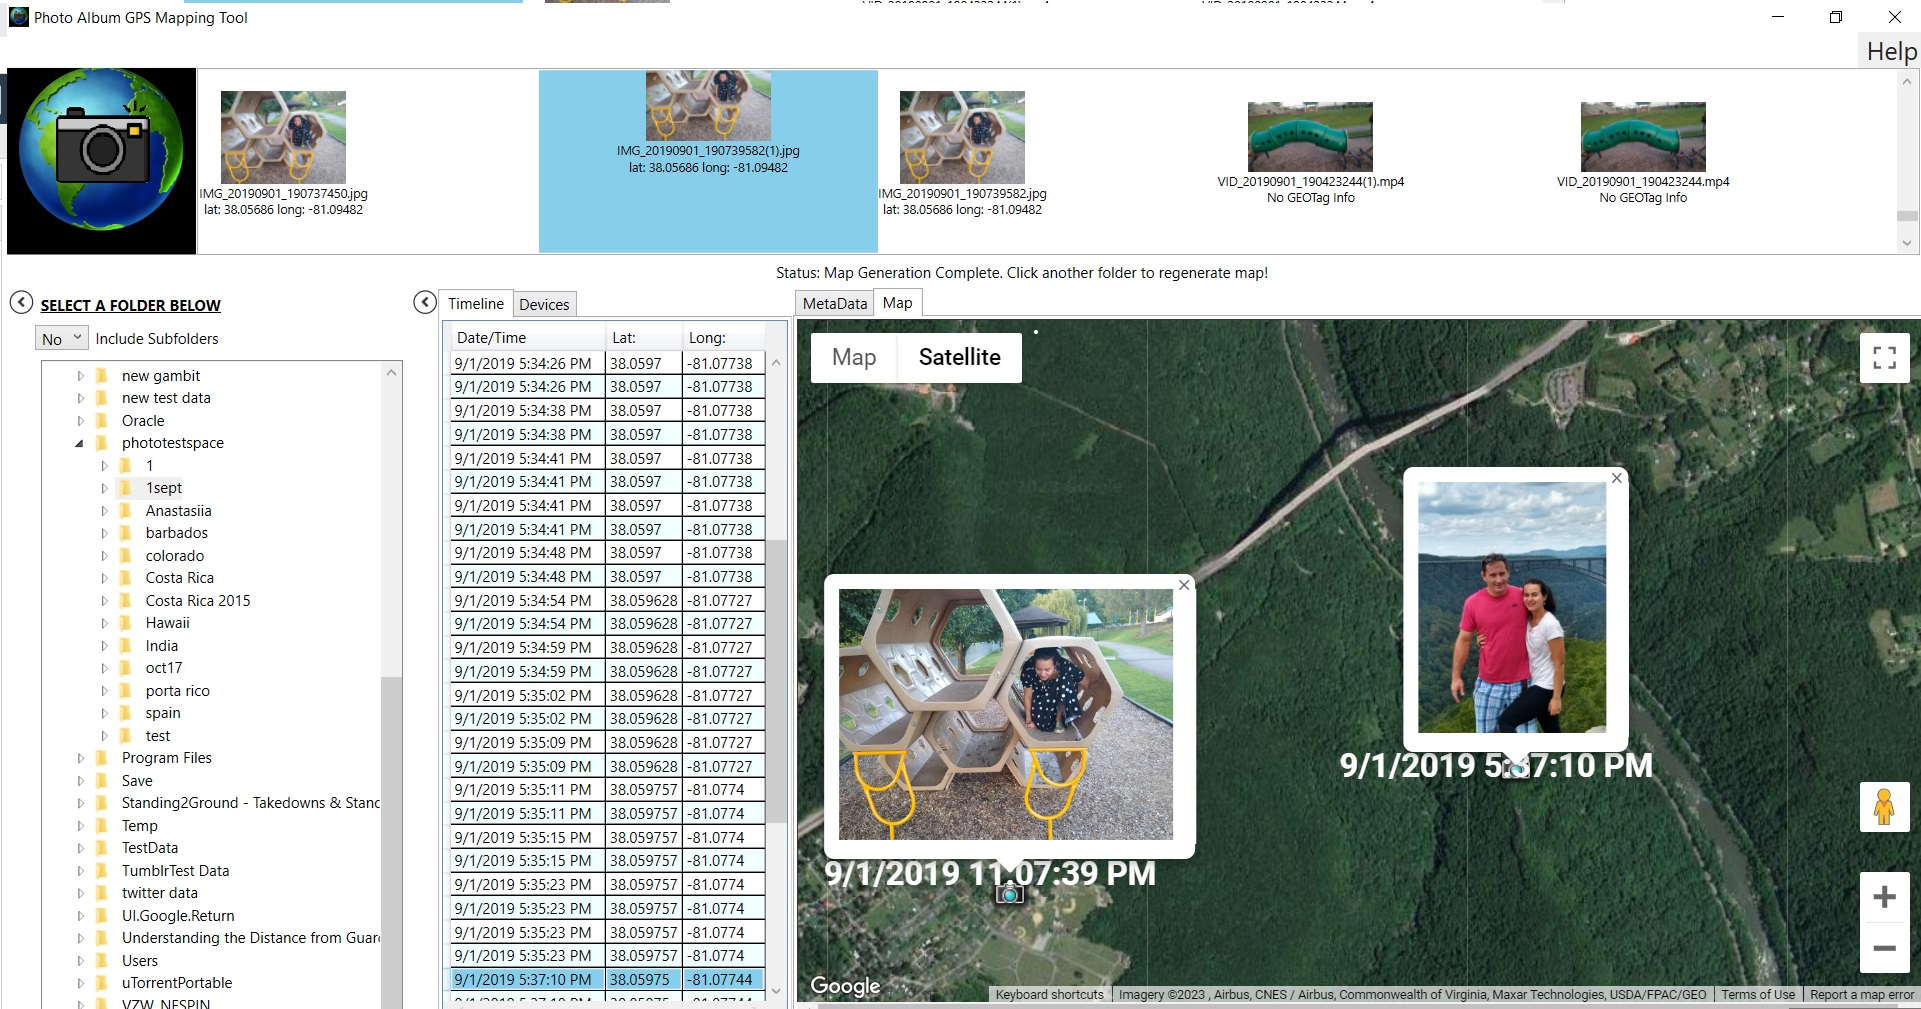Select the 9/1/2019 5:37:10 PM timeline row
1921x1009 pixels.
coord(608,980)
